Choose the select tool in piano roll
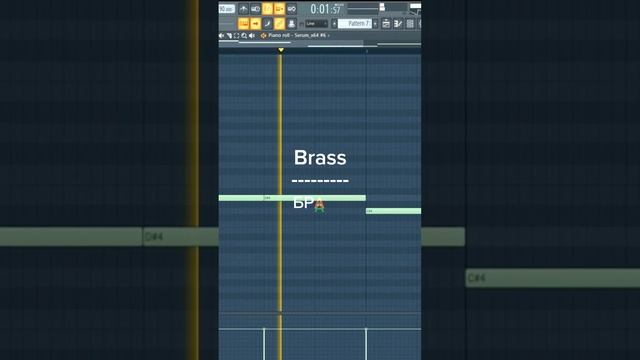640x360 pixels. 236,36
